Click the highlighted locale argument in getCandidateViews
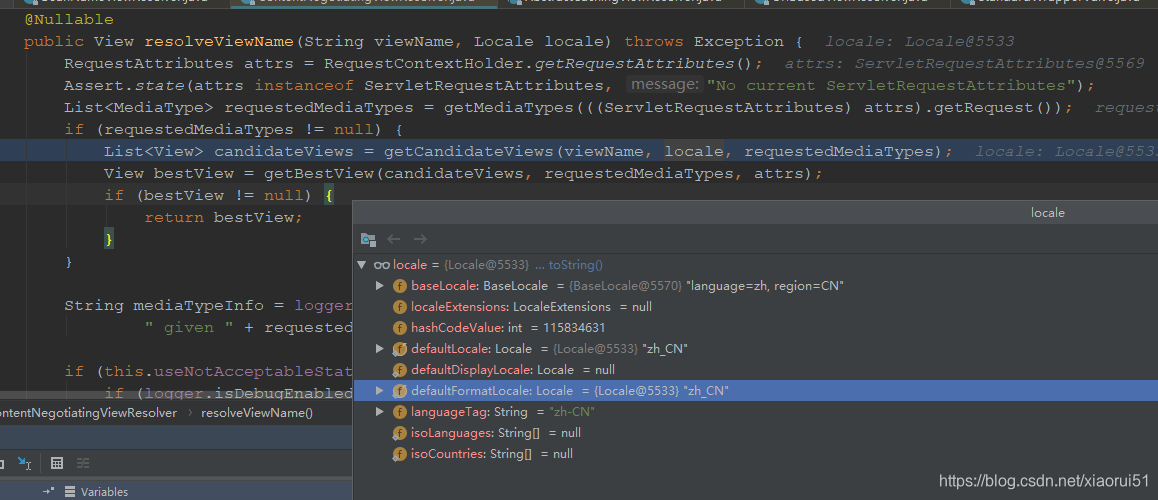Image resolution: width=1158 pixels, height=500 pixels. [x=693, y=151]
